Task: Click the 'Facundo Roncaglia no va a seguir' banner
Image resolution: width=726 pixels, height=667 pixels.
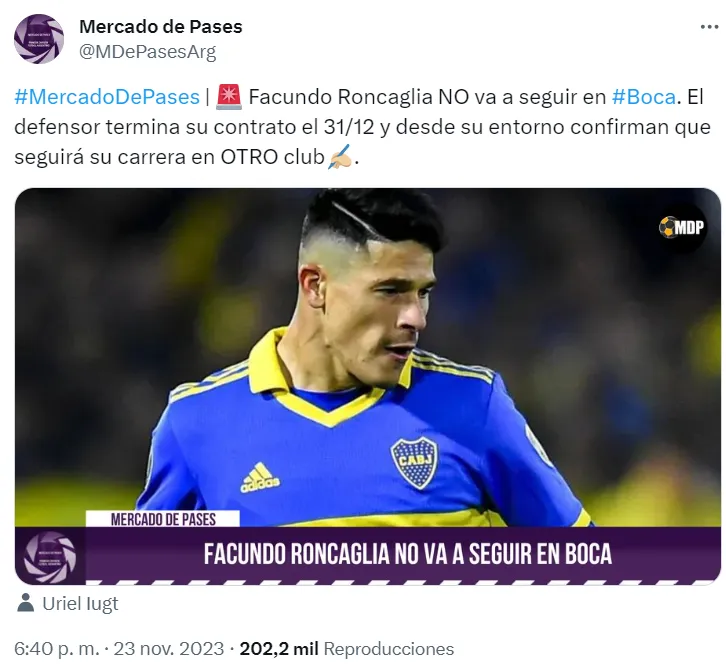Action: click(407, 554)
